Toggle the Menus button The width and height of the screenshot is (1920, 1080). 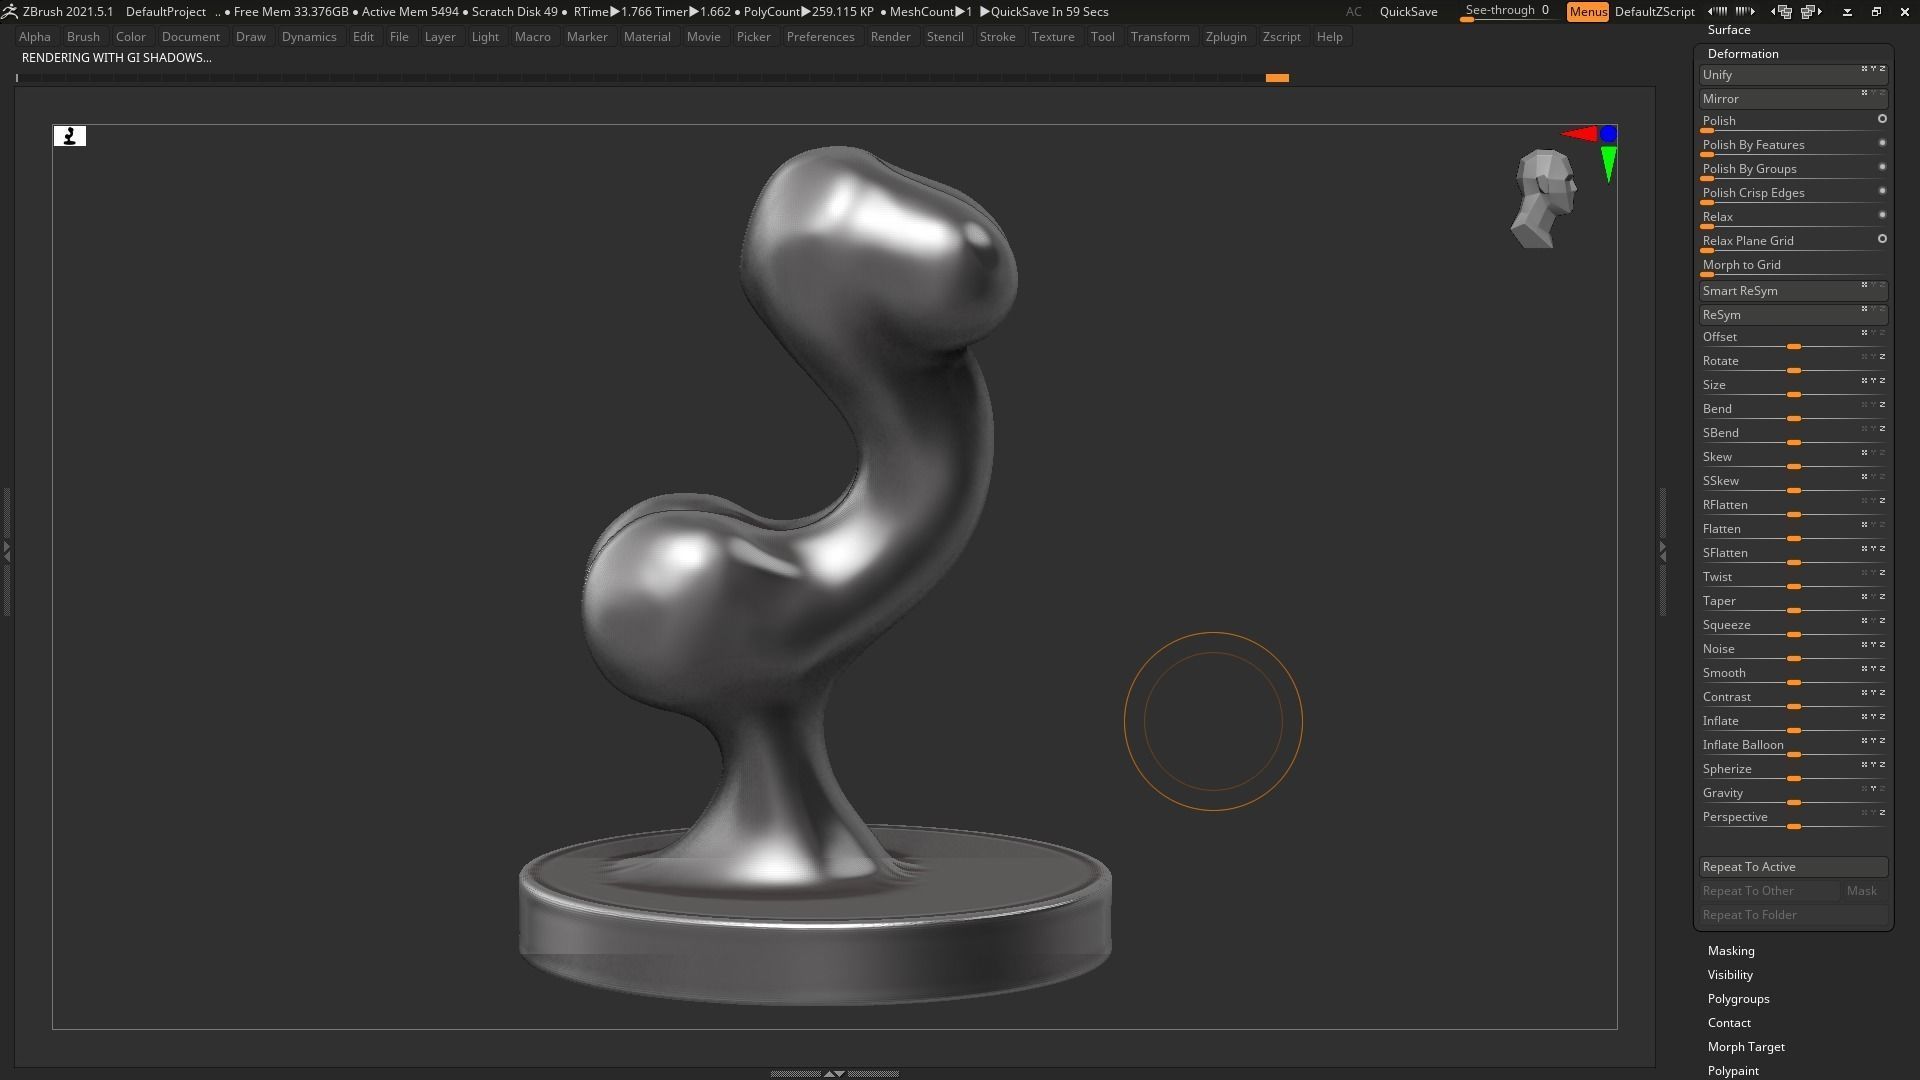[x=1588, y=12]
